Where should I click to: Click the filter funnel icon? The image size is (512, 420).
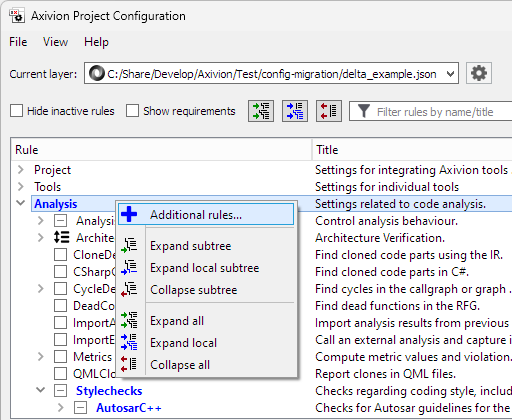click(364, 111)
